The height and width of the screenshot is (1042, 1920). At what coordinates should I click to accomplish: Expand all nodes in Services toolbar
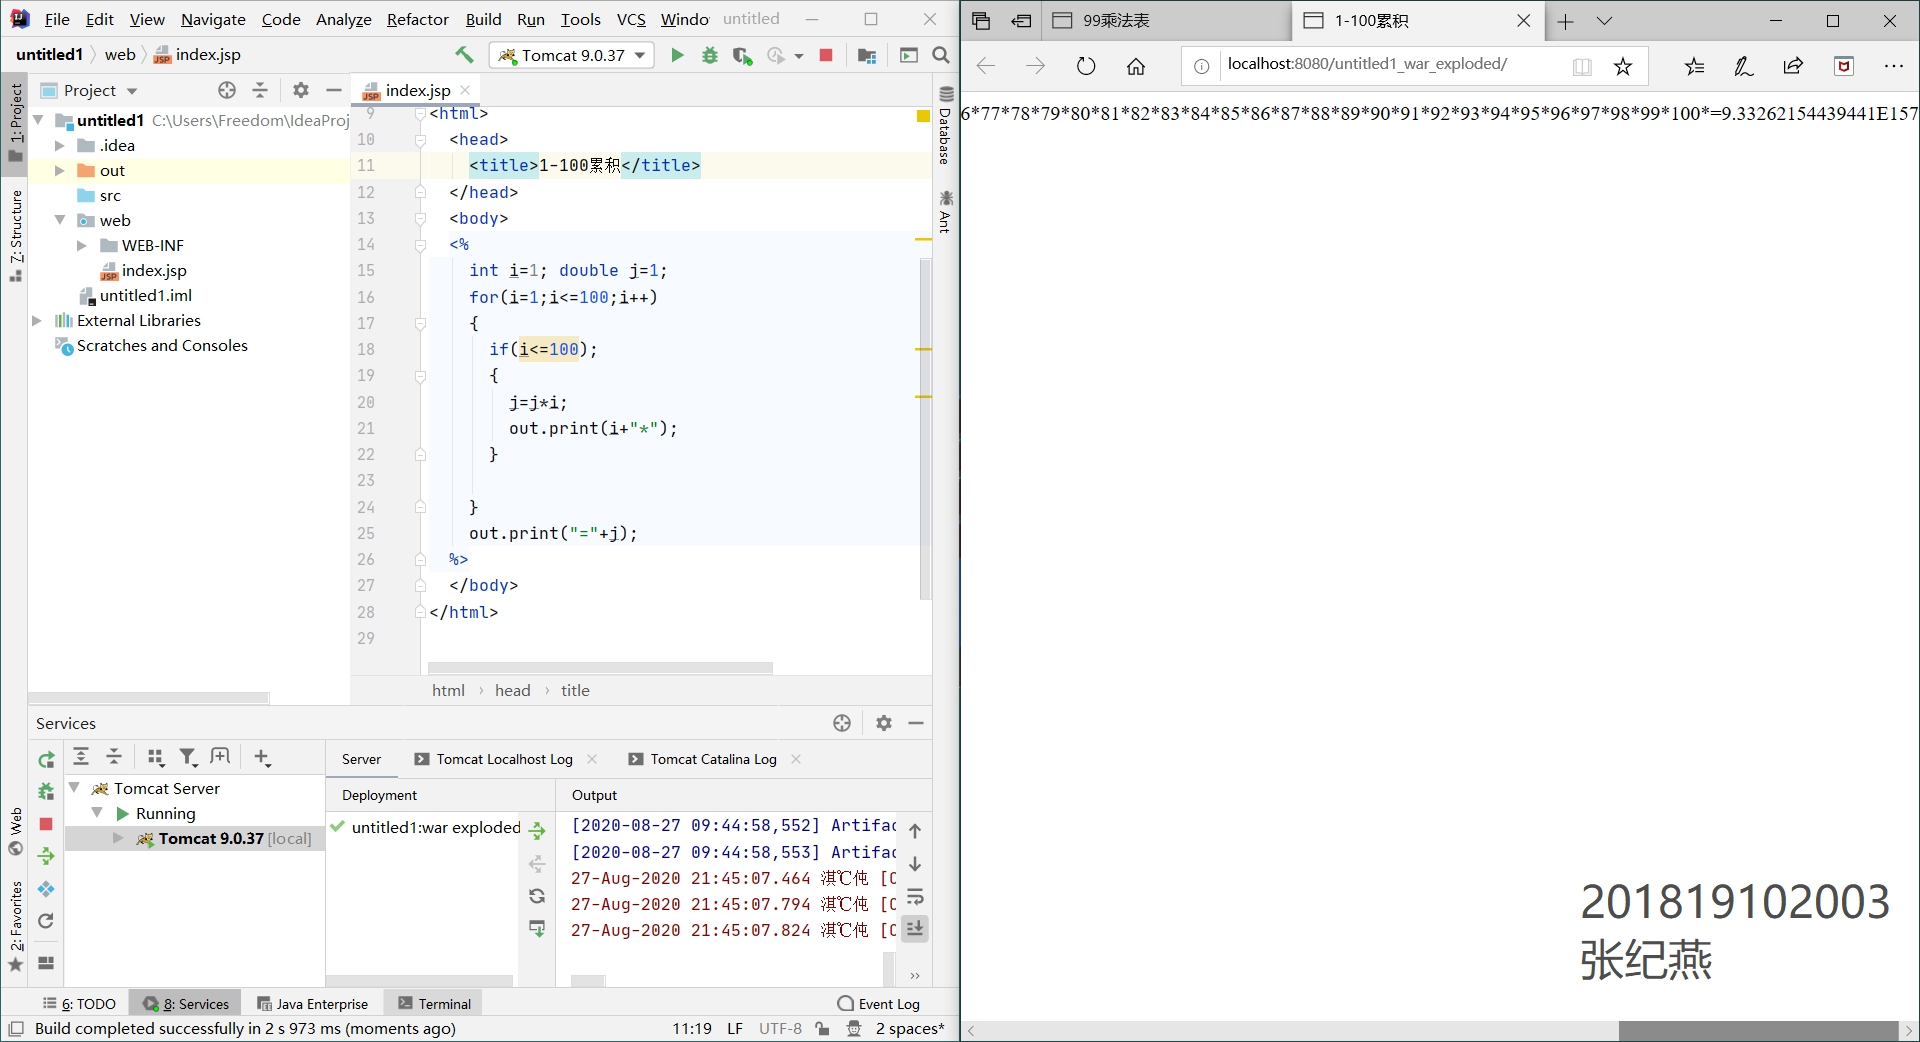pyautogui.click(x=81, y=757)
